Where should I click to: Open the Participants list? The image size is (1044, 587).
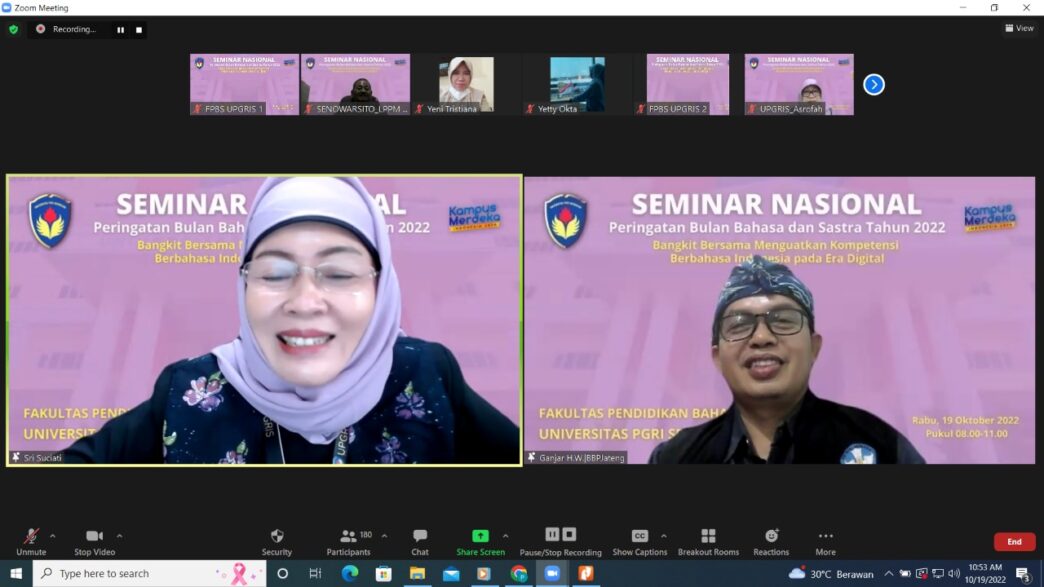click(348, 541)
